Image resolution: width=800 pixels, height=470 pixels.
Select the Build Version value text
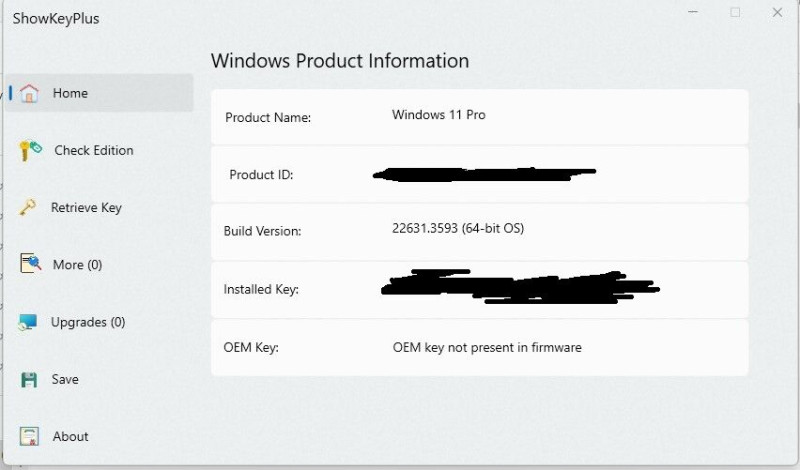tap(457, 229)
